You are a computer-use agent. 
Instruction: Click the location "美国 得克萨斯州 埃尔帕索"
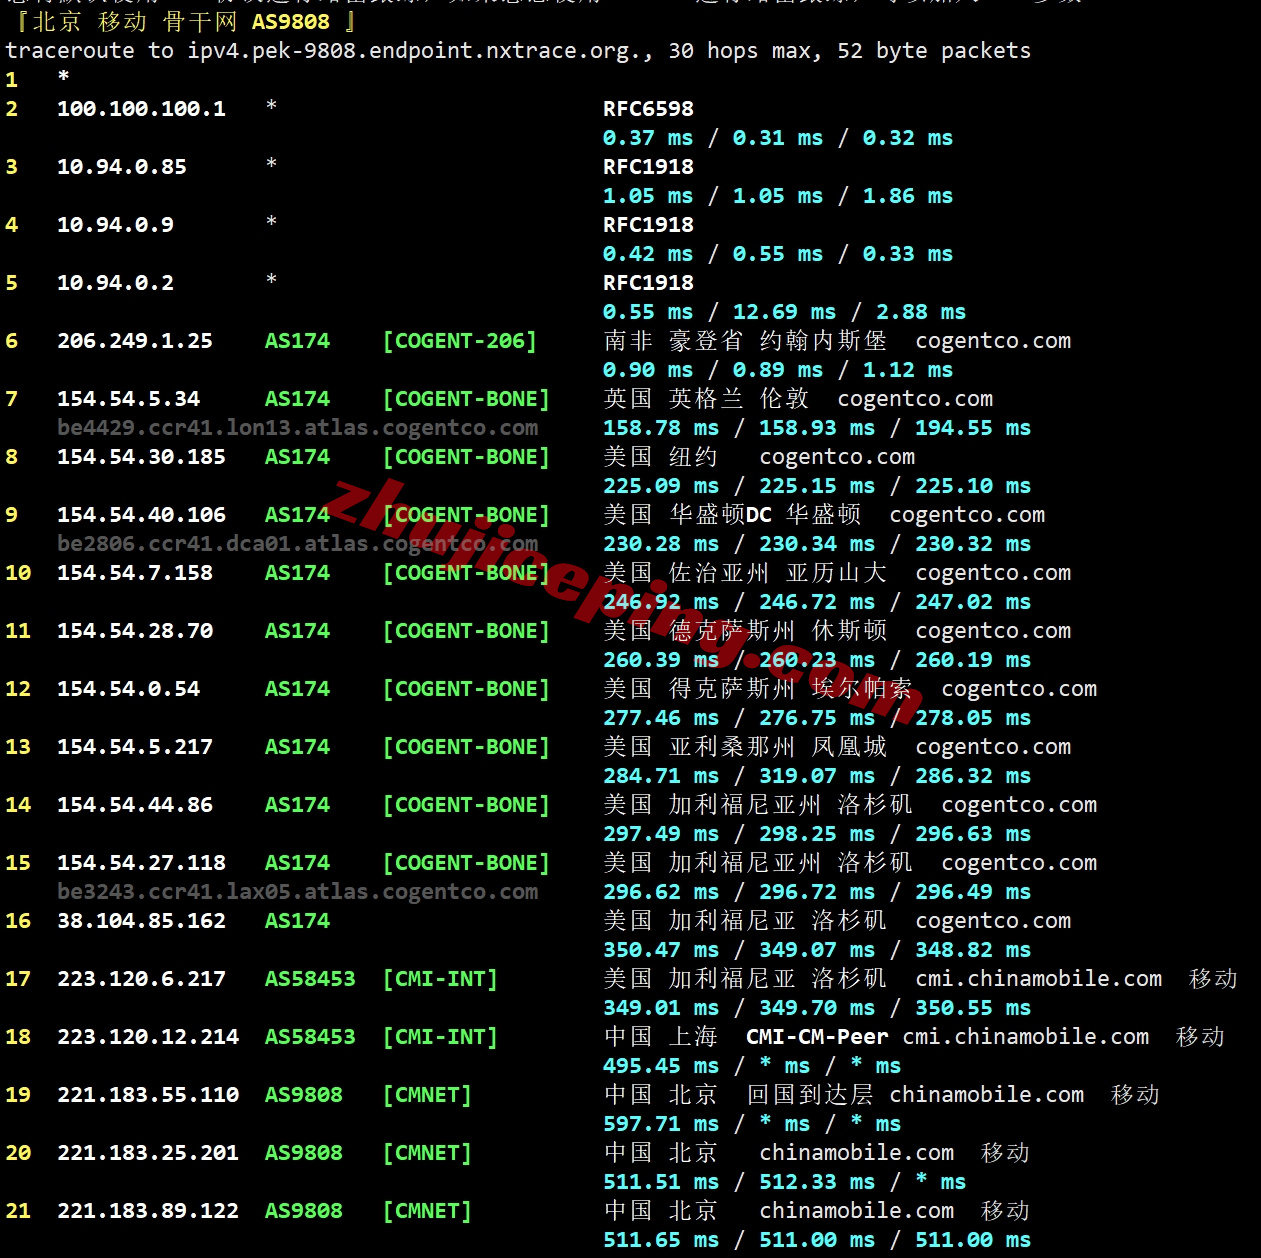(758, 689)
